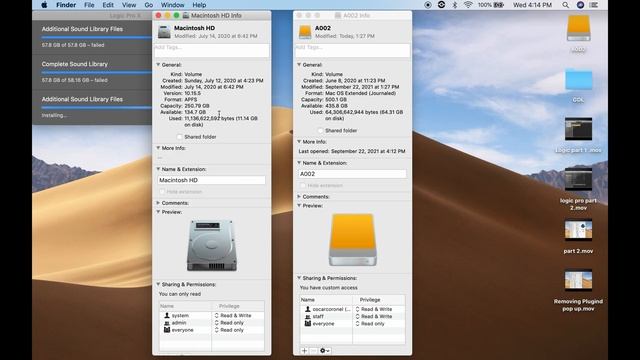Open the View menu
640x360 pixels.
pyautogui.click(x=129, y=5)
